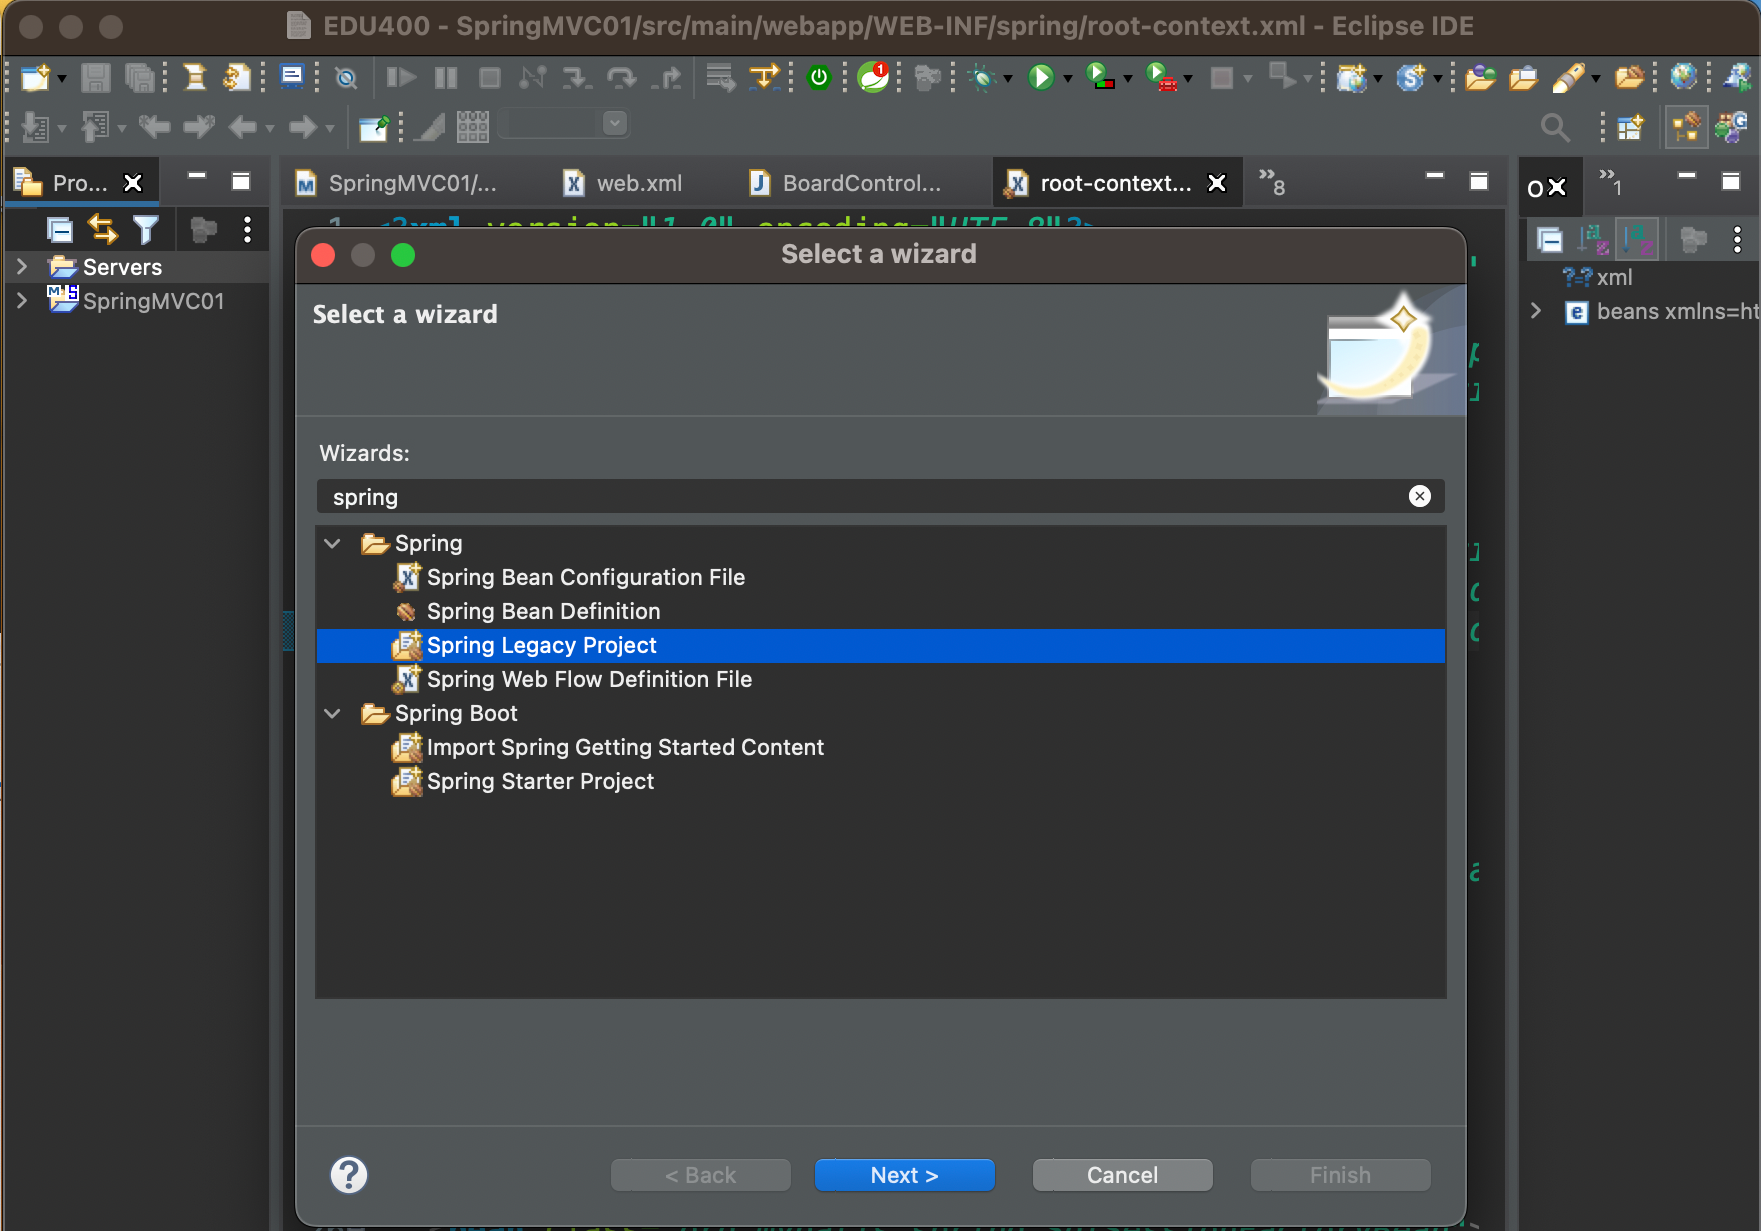Open the Project Explorer view menu (three dots)
The width and height of the screenshot is (1761, 1231).
pyautogui.click(x=247, y=230)
